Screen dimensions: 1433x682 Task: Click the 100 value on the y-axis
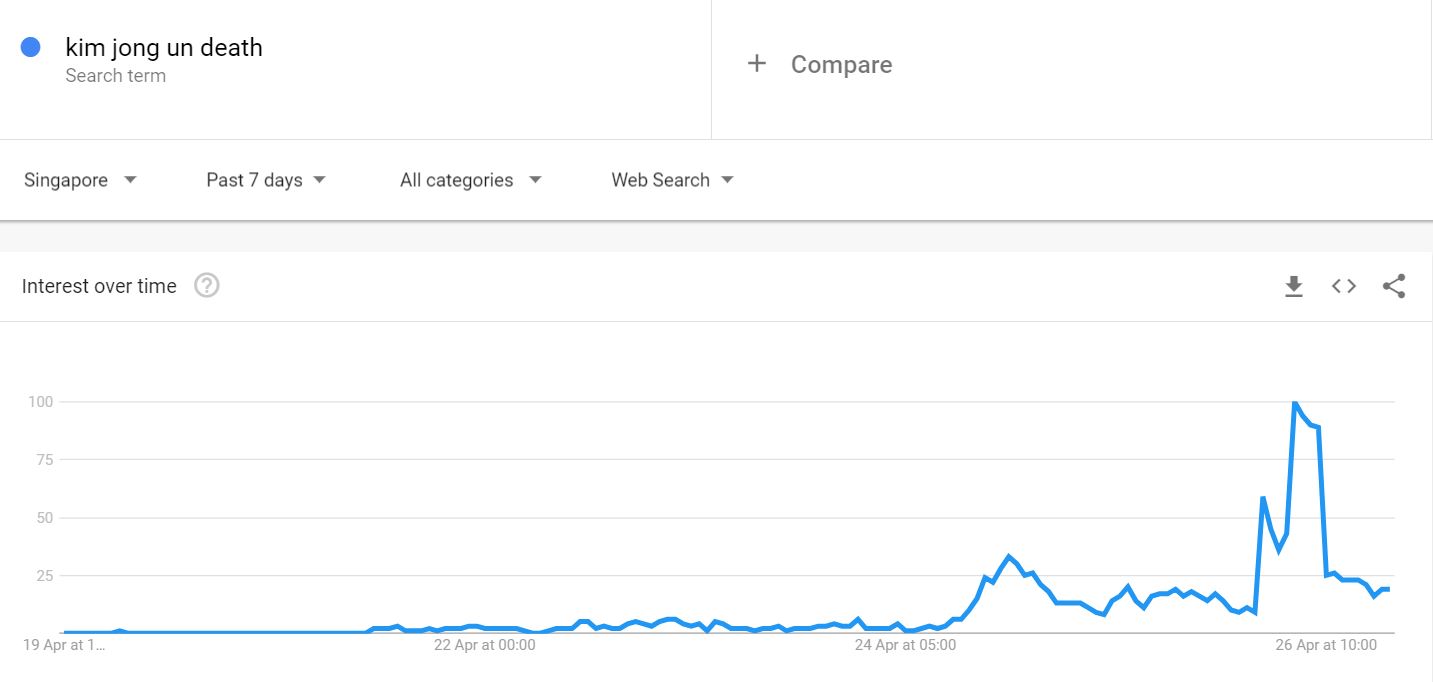tap(40, 402)
